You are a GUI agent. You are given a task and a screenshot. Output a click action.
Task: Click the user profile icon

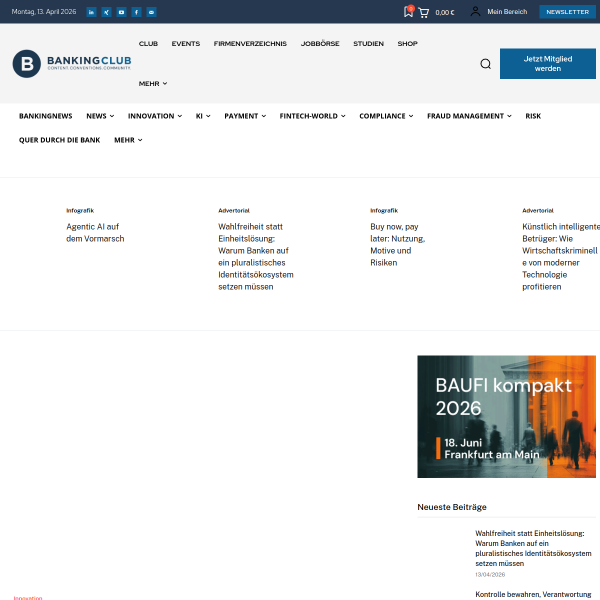tap(475, 11)
